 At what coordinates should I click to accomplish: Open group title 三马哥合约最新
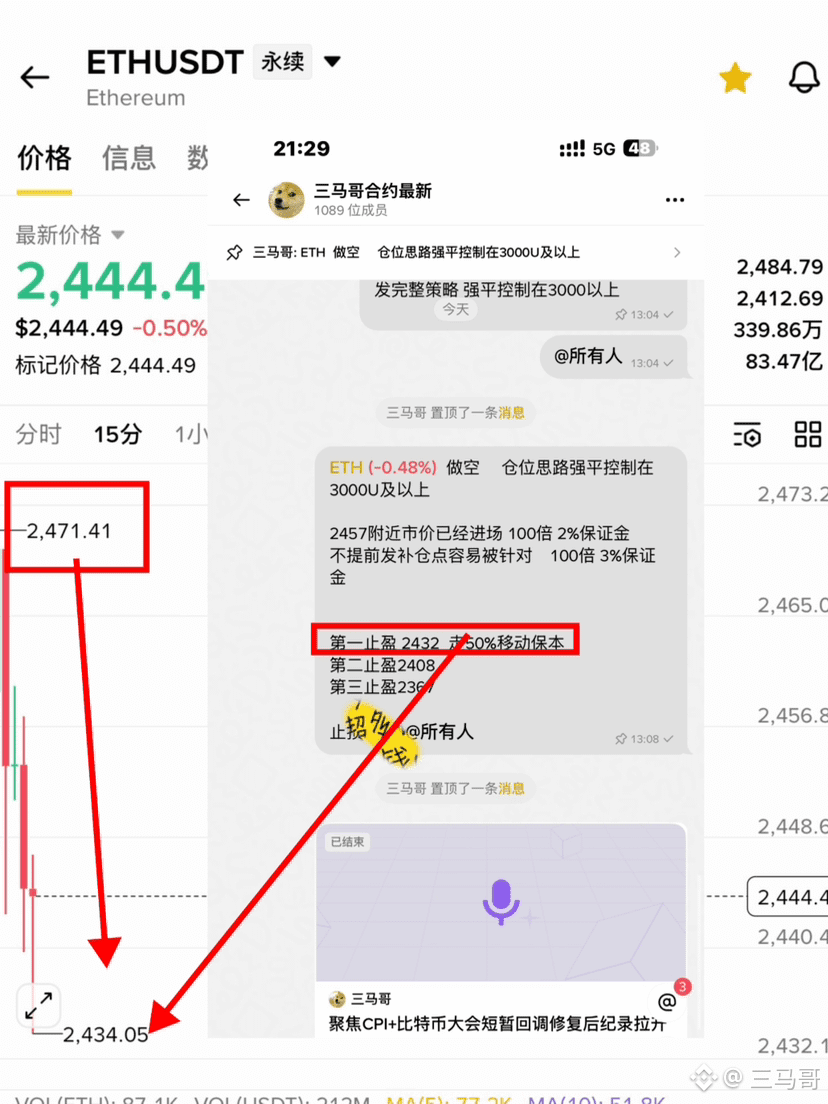pyautogui.click(x=372, y=191)
